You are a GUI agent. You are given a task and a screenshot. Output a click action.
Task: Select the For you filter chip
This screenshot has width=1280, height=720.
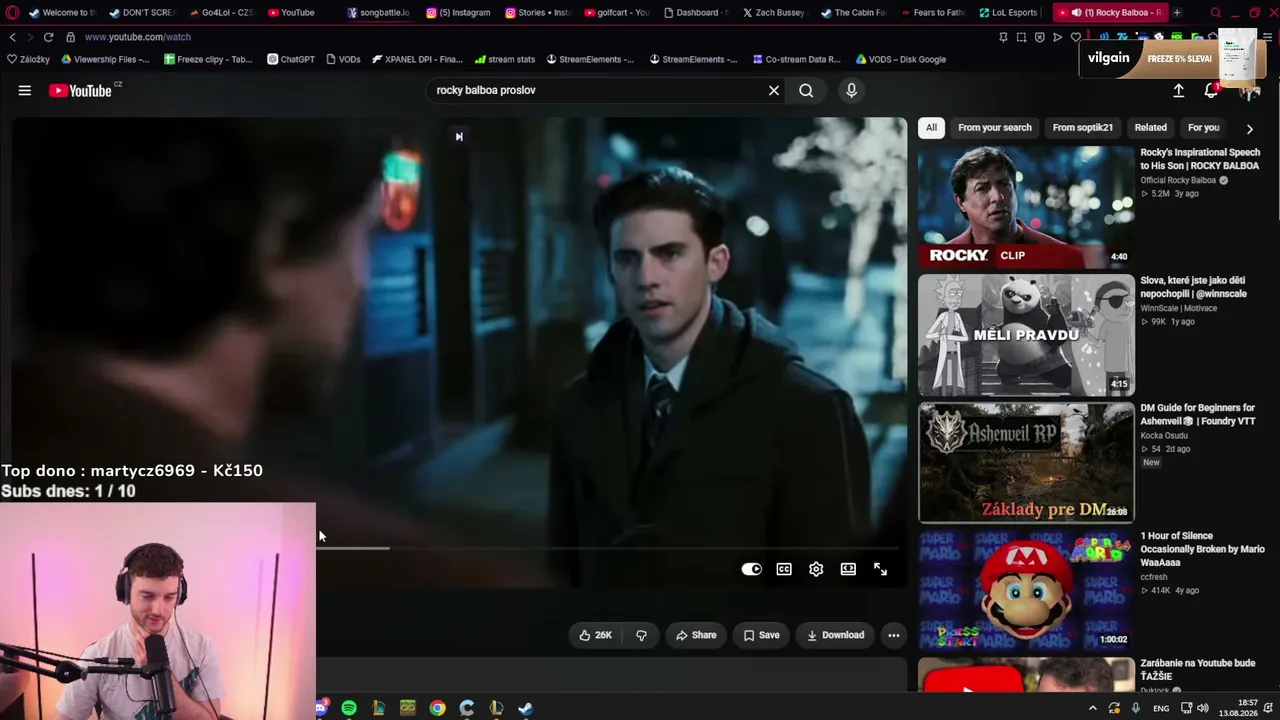point(1203,128)
